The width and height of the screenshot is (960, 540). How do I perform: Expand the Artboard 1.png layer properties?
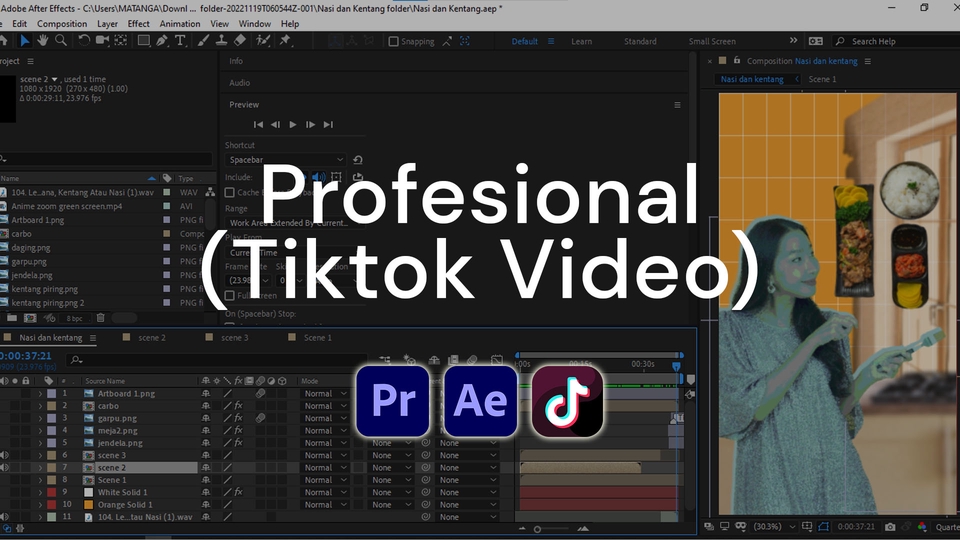(40, 394)
